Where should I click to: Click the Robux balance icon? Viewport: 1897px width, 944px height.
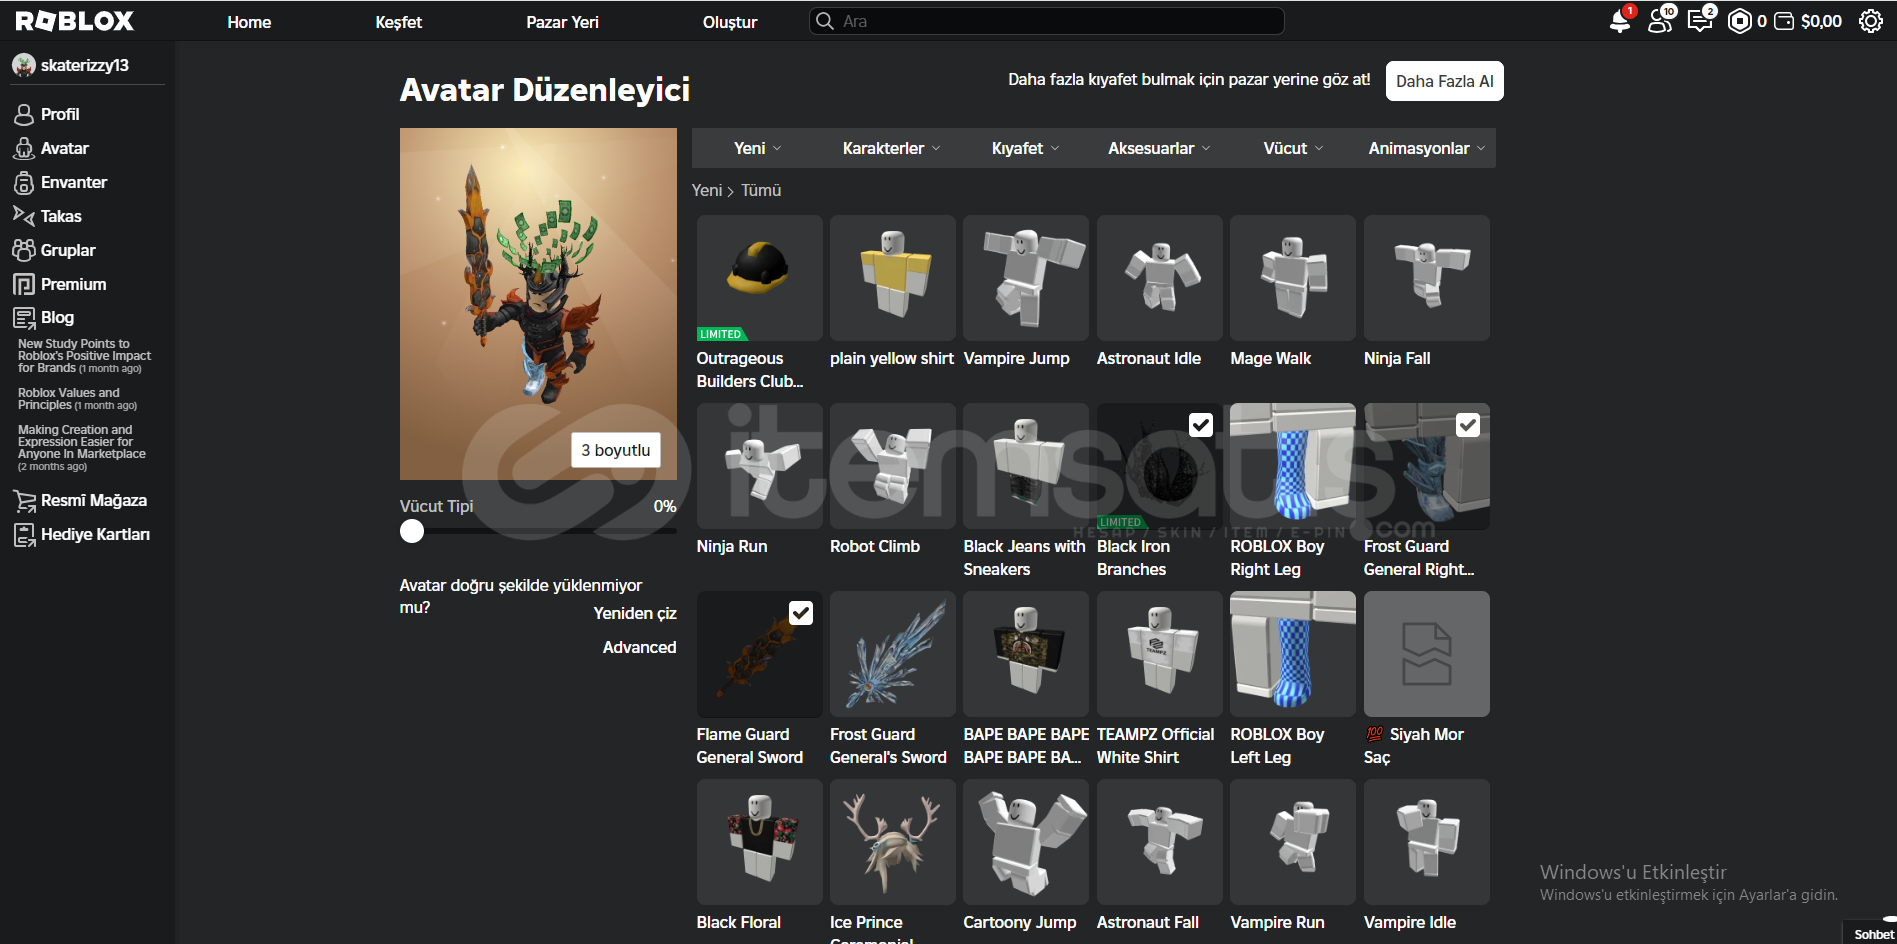pos(1740,21)
